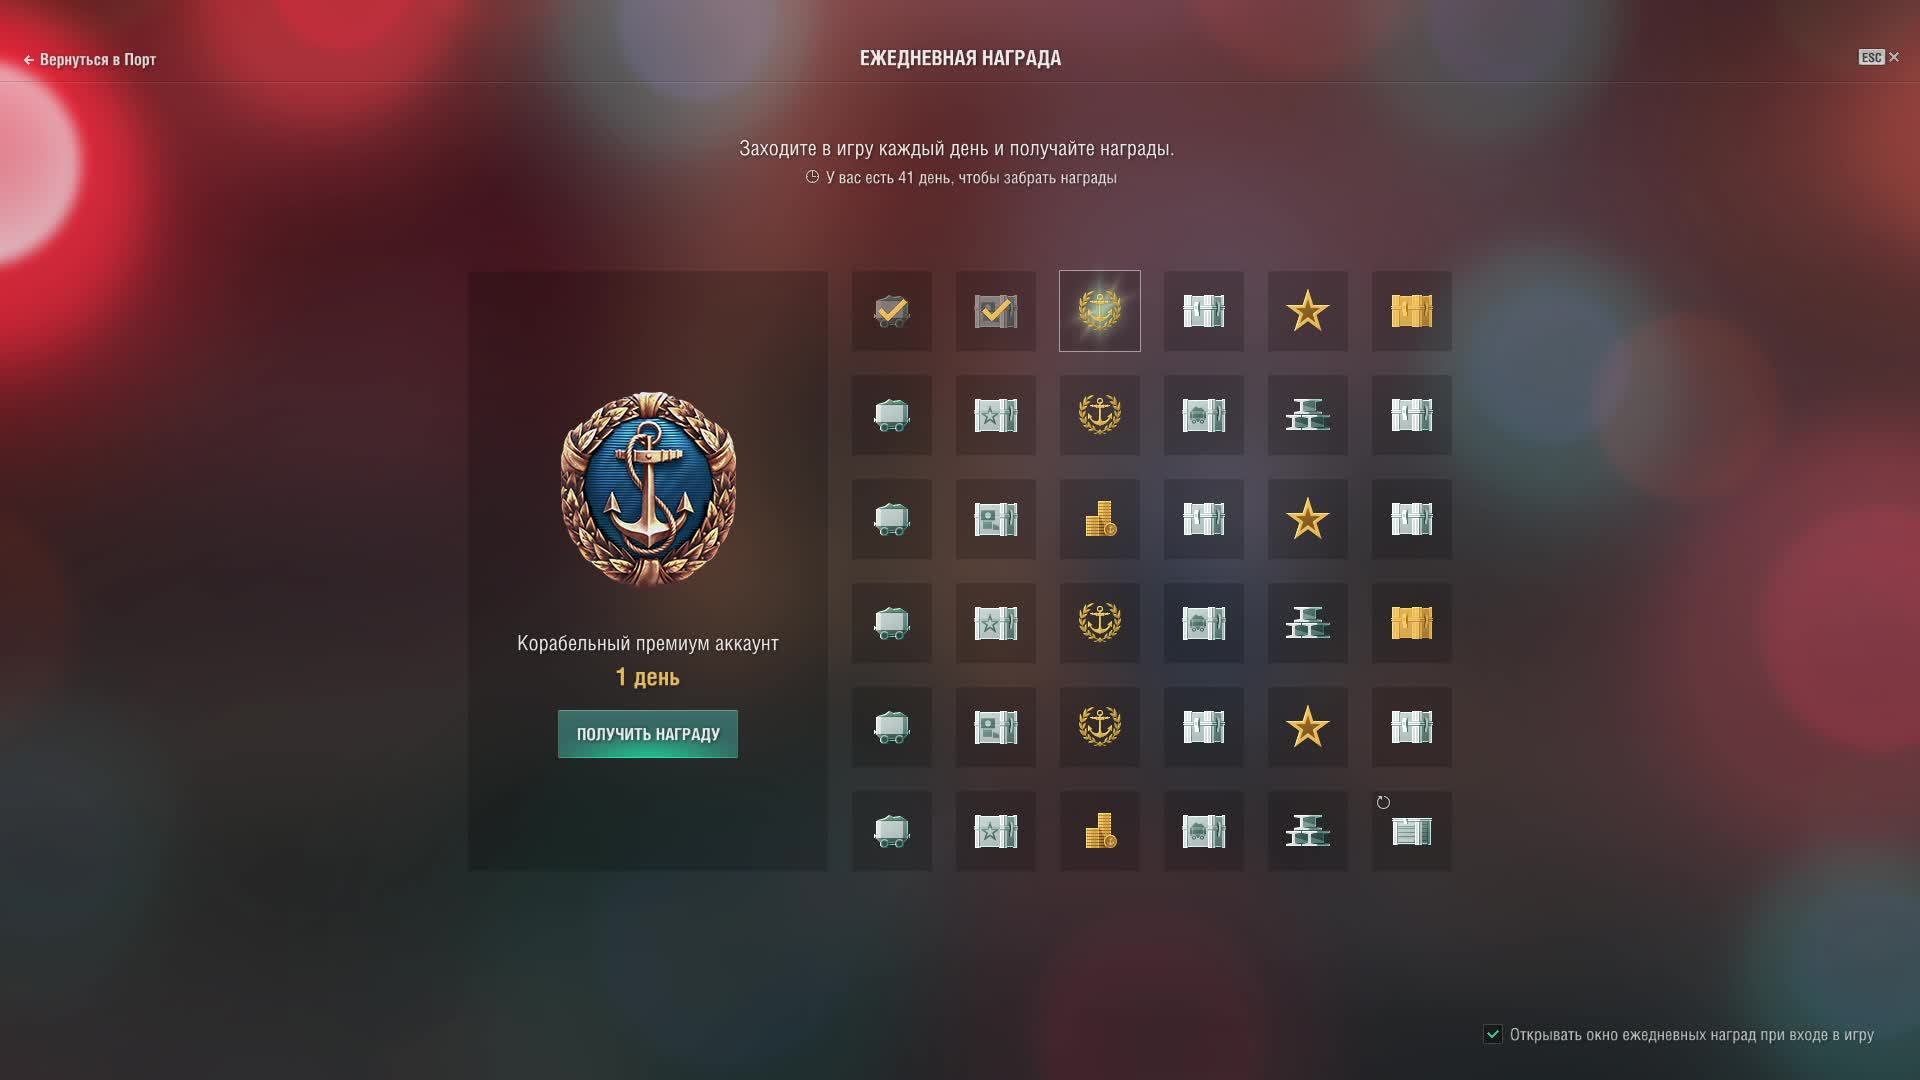The height and width of the screenshot is (1080, 1920).
Task: Select fourth-row golden container reward tile
Action: pyautogui.click(x=1412, y=623)
